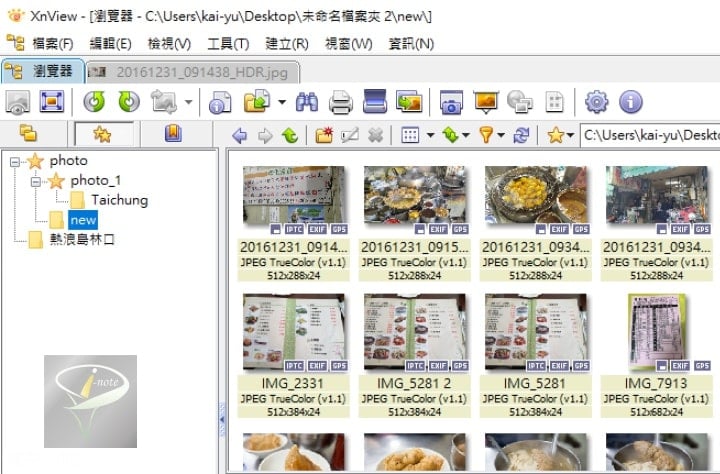Open the 工具(T) menu
This screenshot has width=720, height=474.
(x=228, y=44)
